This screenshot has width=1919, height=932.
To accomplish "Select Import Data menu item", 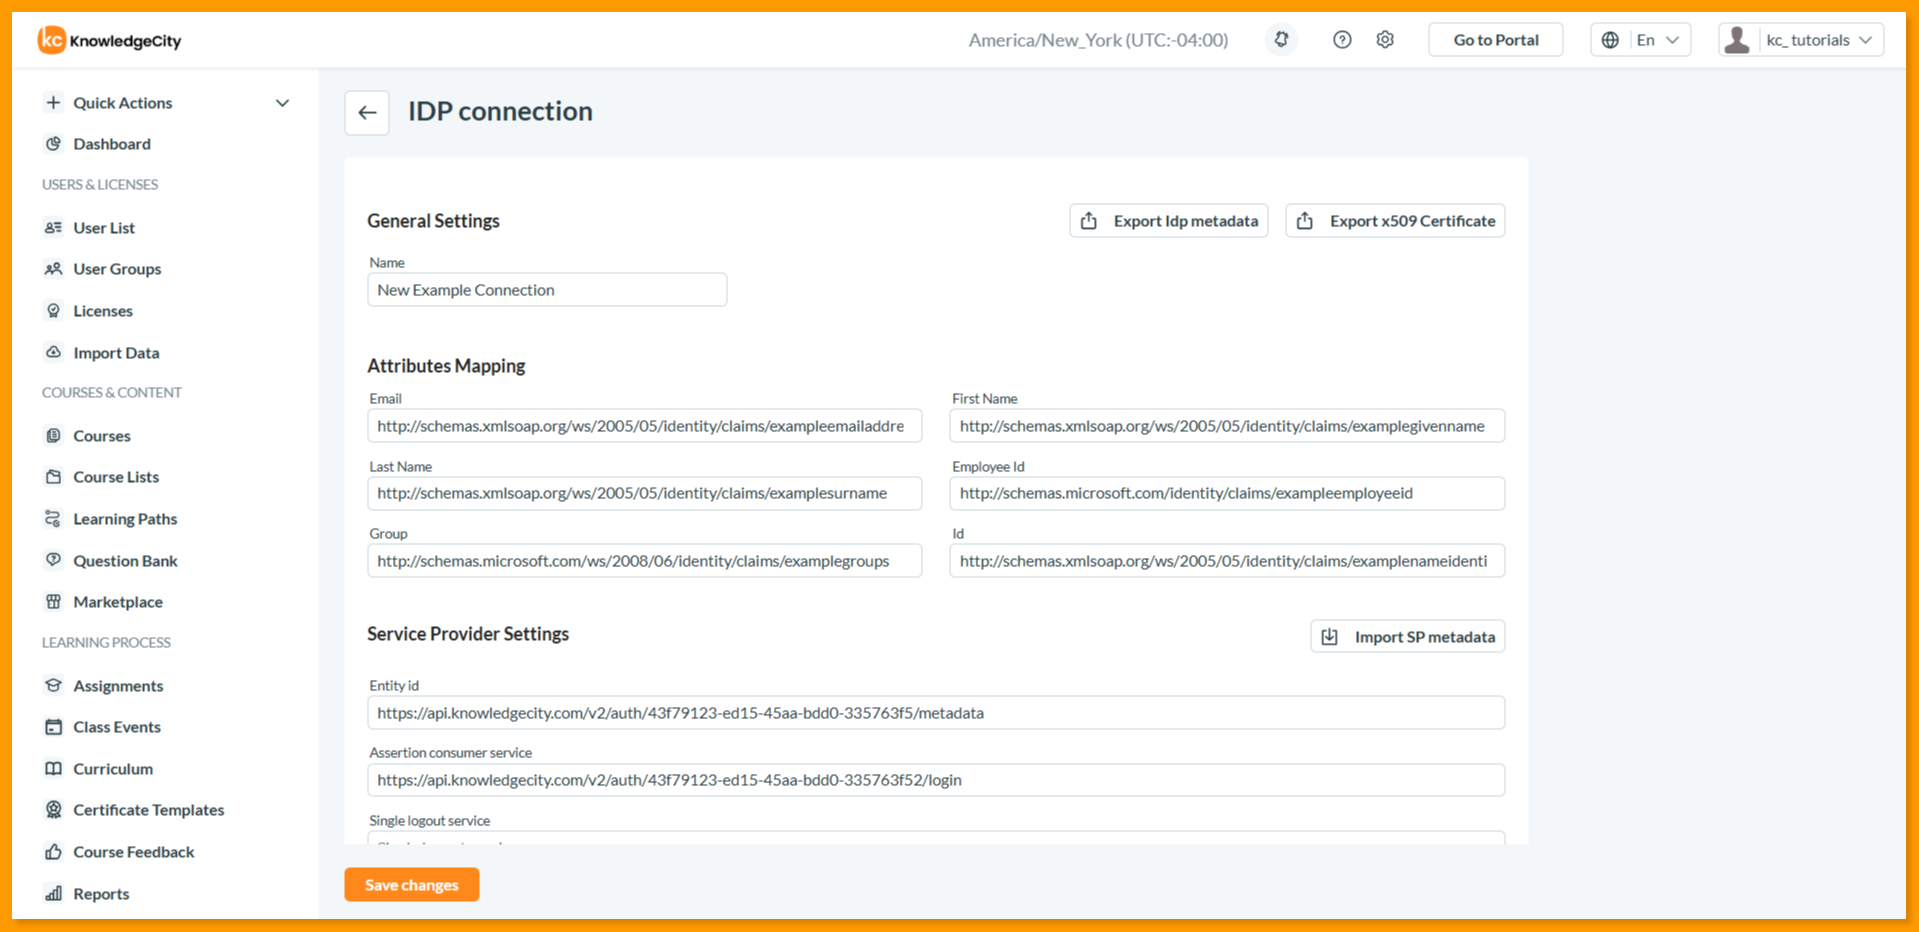I will click(116, 353).
